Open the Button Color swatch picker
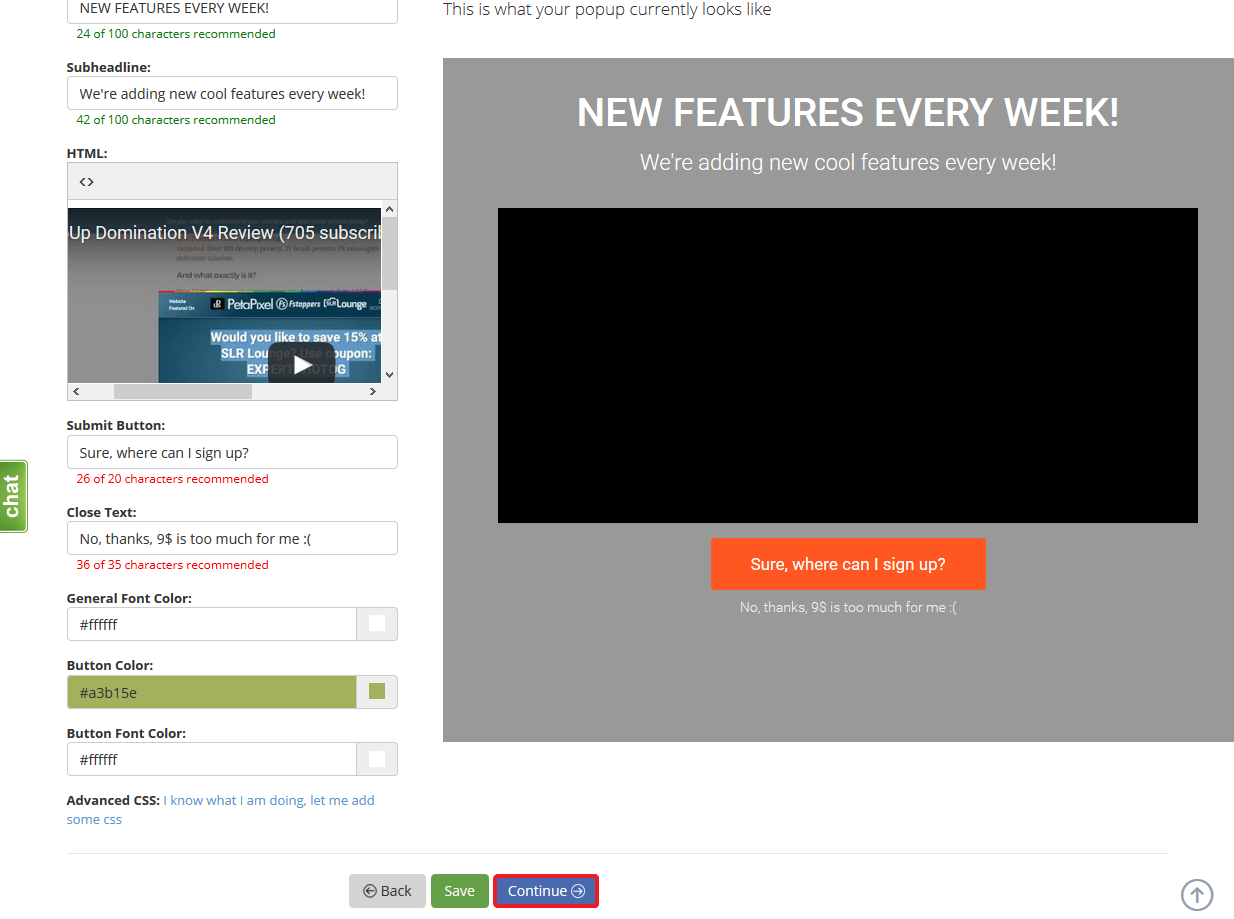 377,692
